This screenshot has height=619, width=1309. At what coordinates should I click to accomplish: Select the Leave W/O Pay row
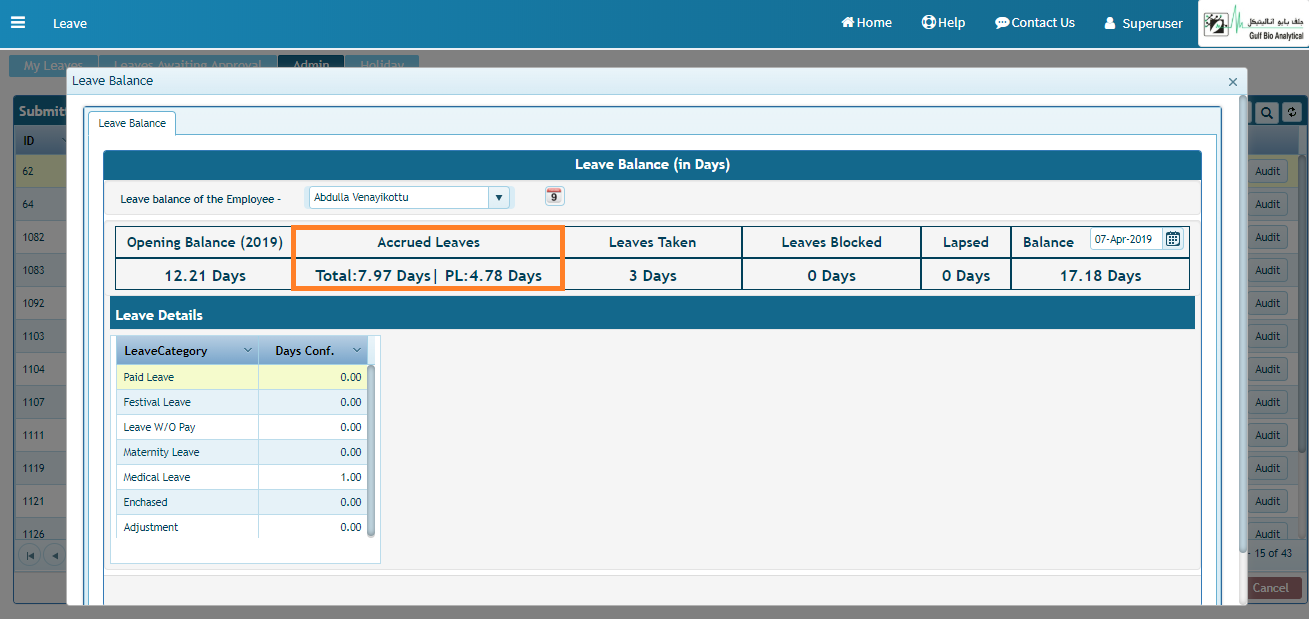pos(242,427)
